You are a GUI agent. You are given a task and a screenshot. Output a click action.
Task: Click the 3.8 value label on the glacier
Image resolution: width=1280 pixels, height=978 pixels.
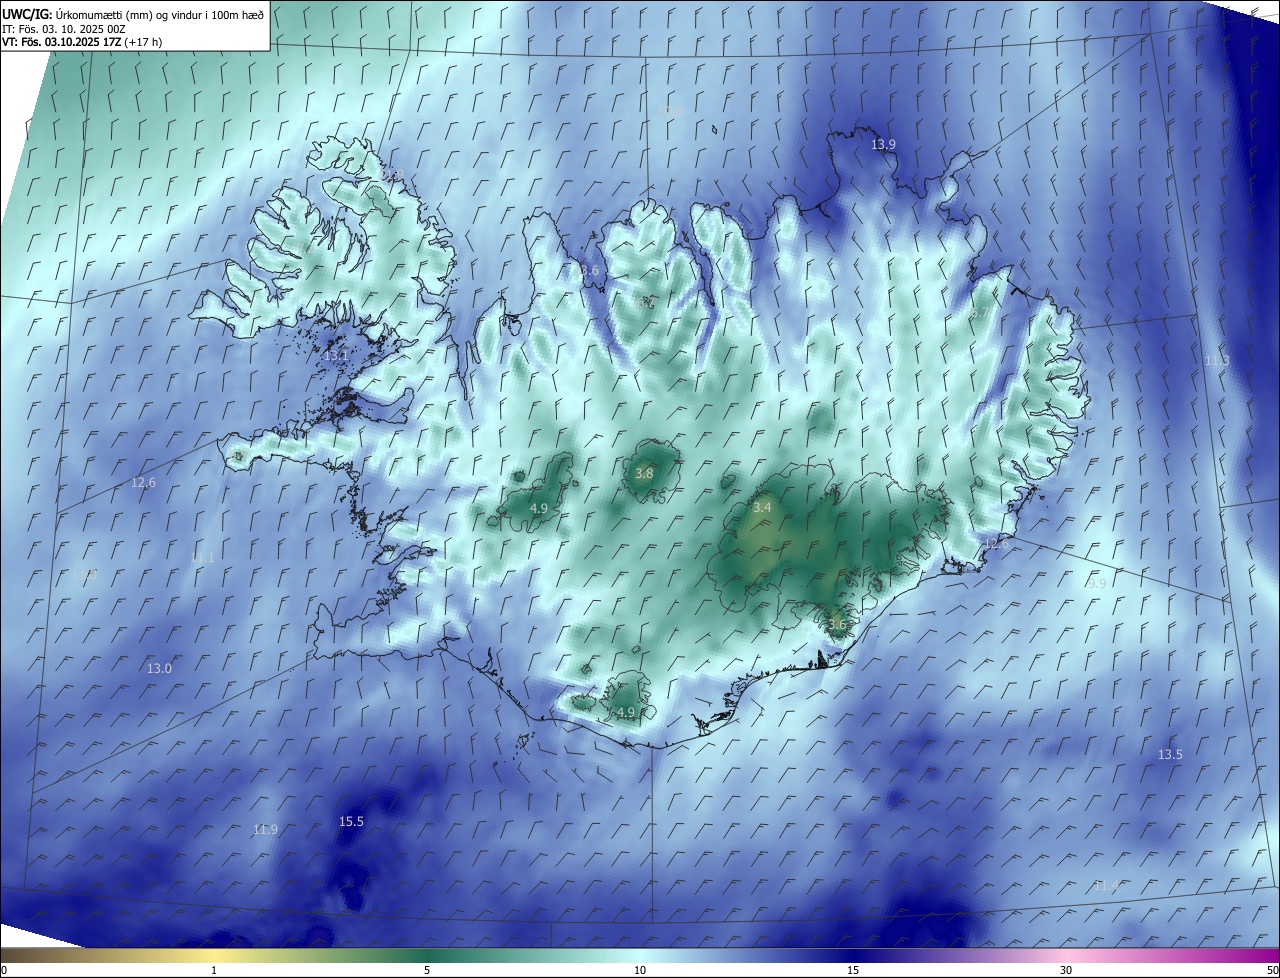[x=644, y=474]
